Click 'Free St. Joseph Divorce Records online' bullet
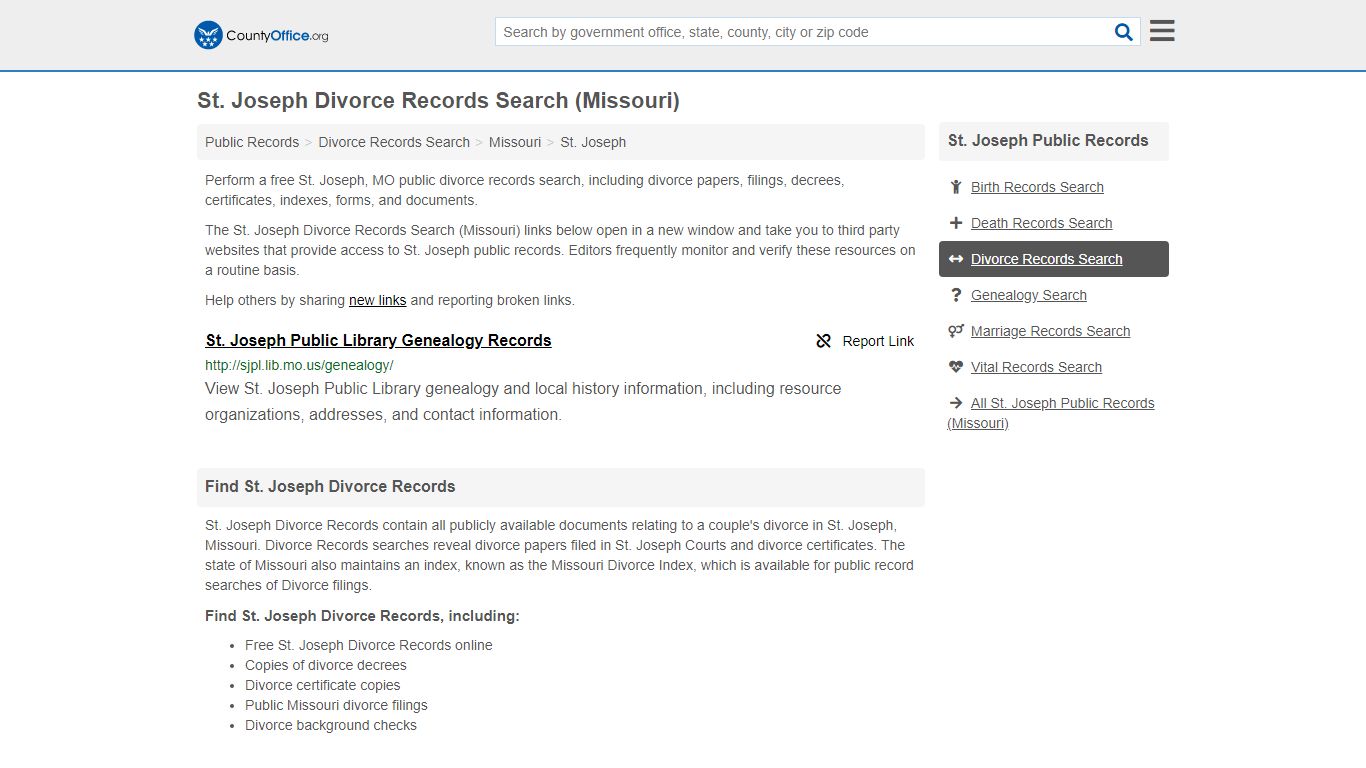Viewport: 1366px width, 768px height. pos(369,645)
